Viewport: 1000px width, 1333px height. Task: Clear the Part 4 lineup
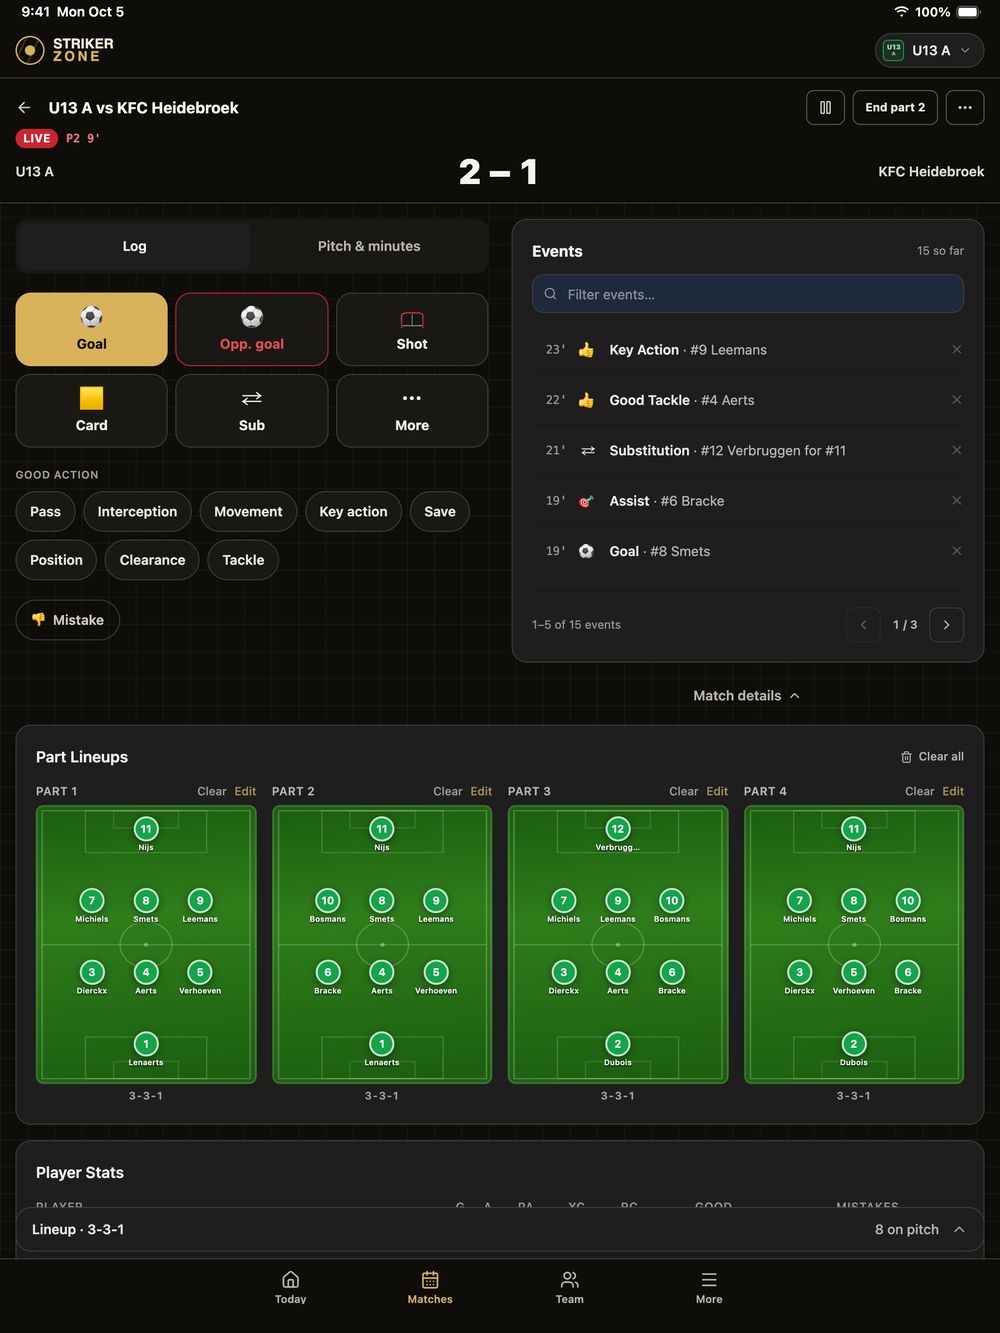pyautogui.click(x=920, y=791)
